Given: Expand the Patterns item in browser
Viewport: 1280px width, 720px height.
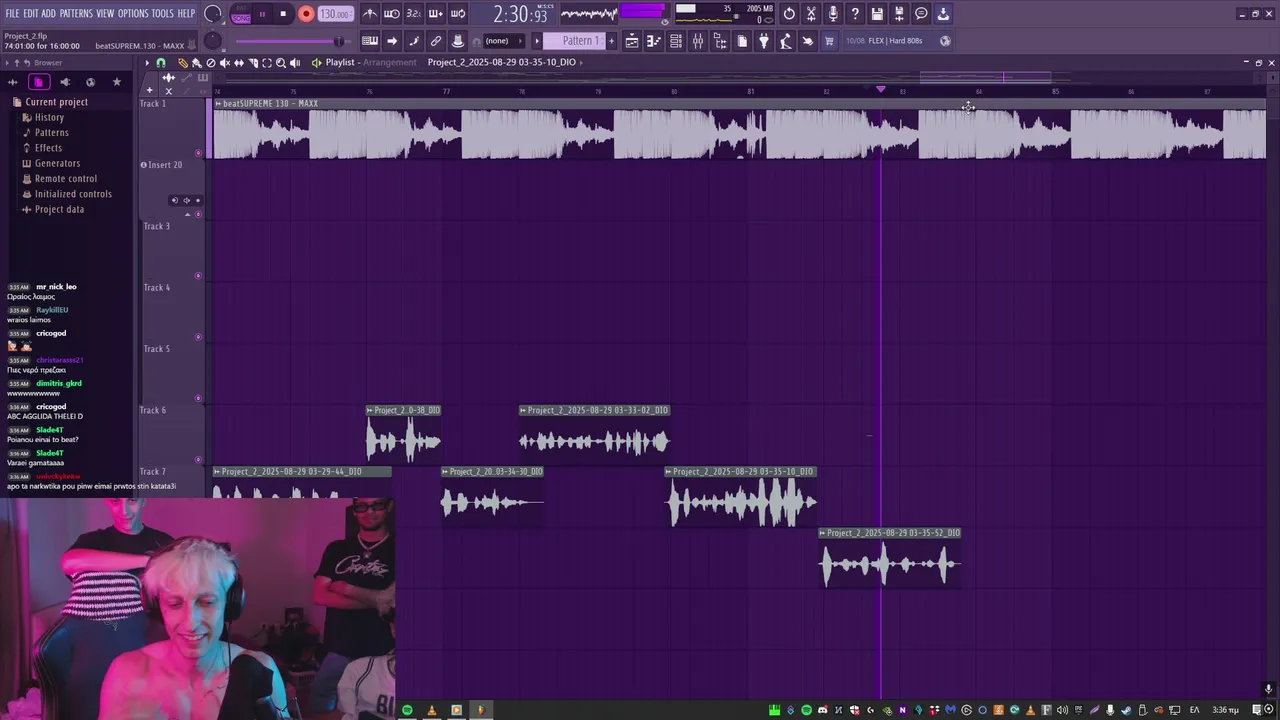Looking at the screenshot, I should [52, 132].
